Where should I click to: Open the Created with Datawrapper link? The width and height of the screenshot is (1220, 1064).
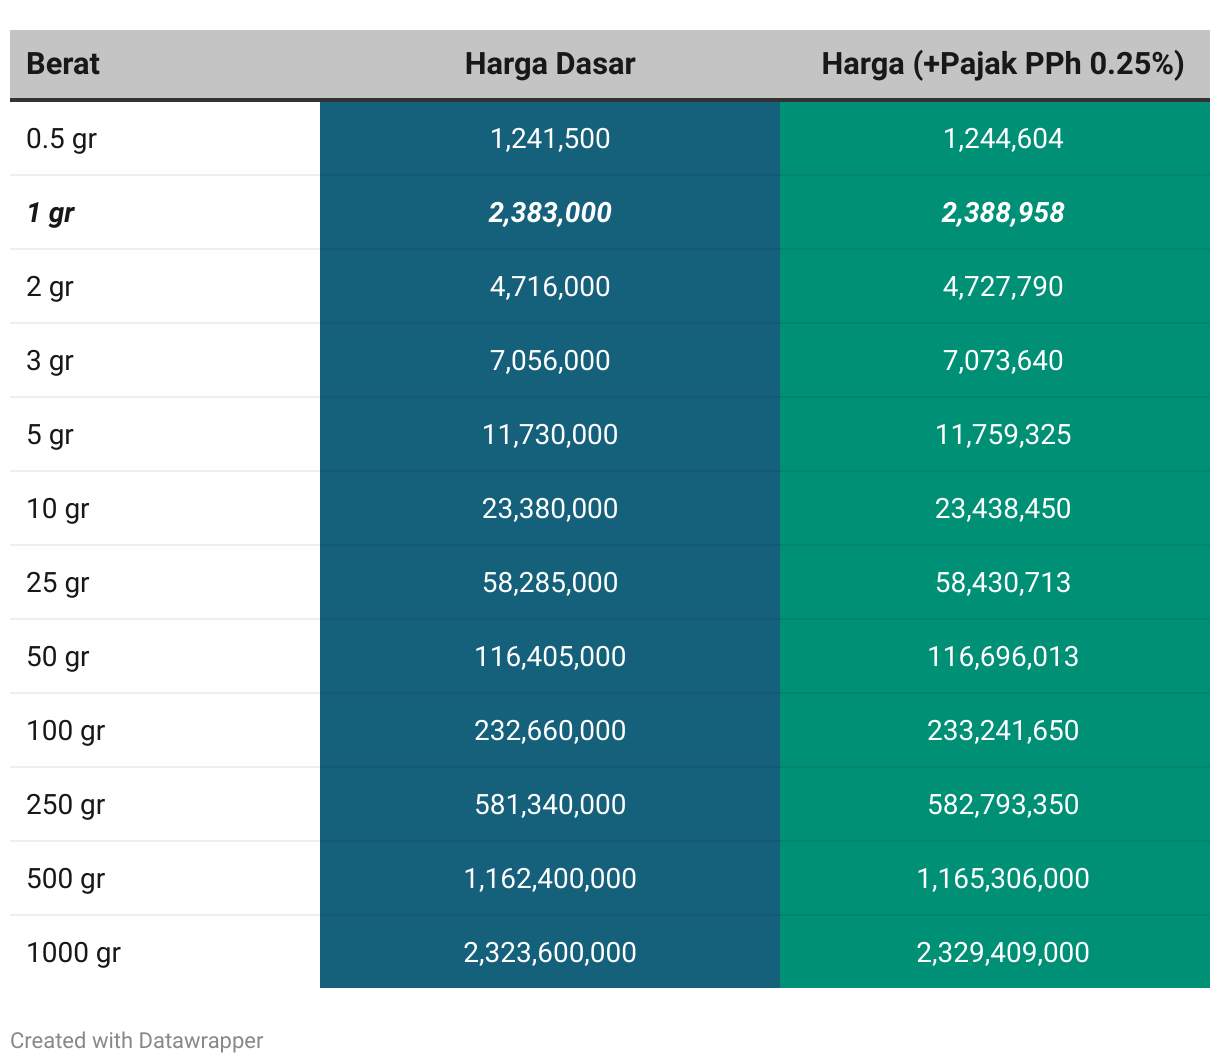pyautogui.click(x=137, y=1040)
